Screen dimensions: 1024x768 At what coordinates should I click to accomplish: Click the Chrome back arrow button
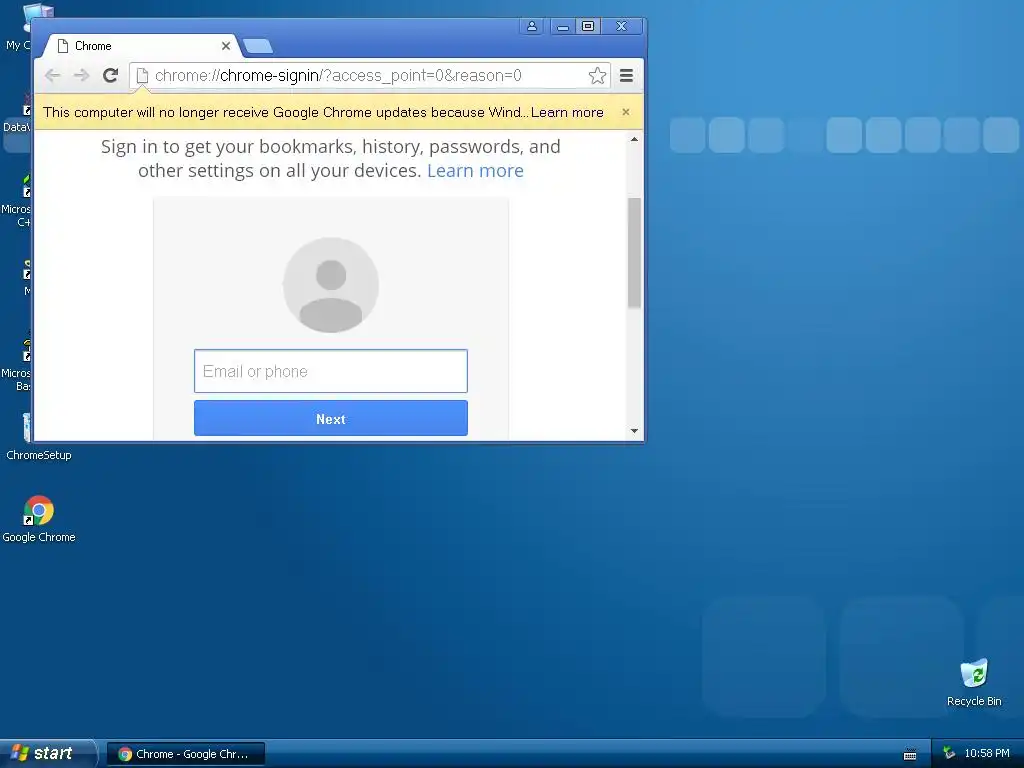pyautogui.click(x=53, y=76)
